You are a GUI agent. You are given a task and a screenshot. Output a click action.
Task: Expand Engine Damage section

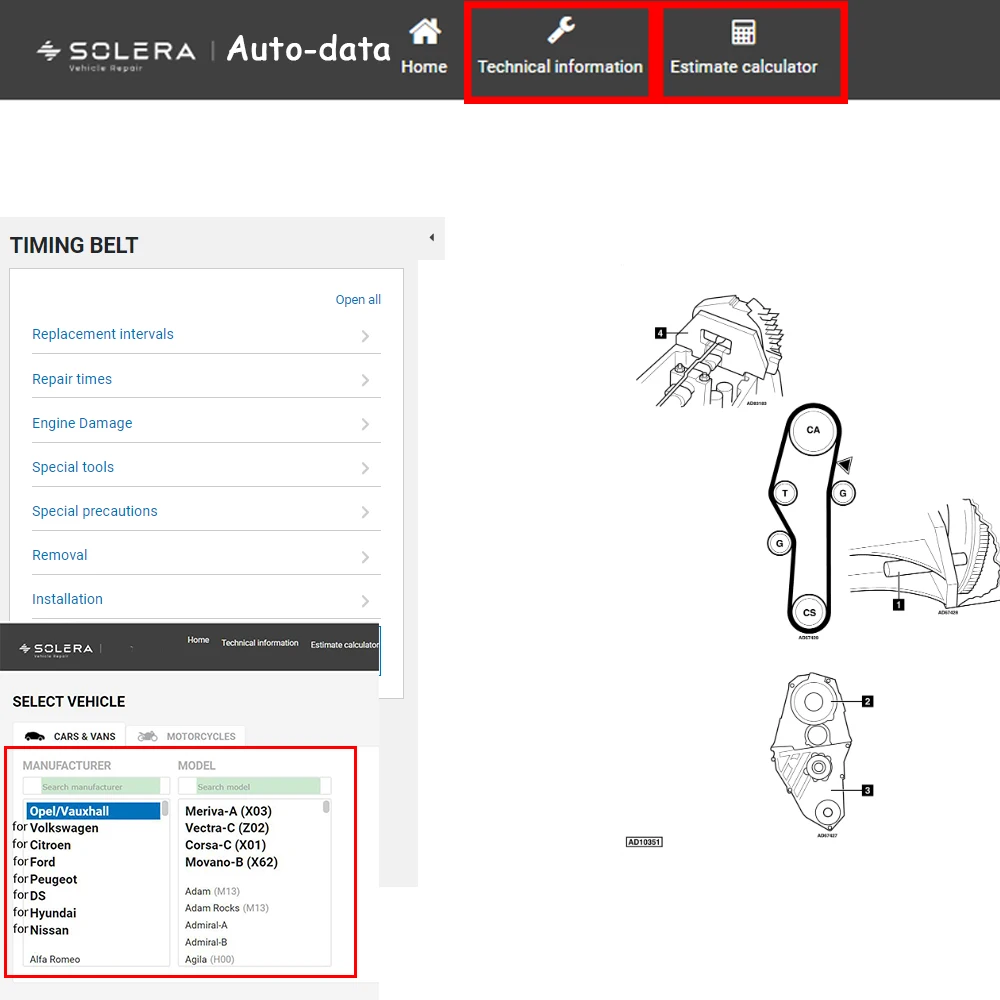(x=206, y=423)
